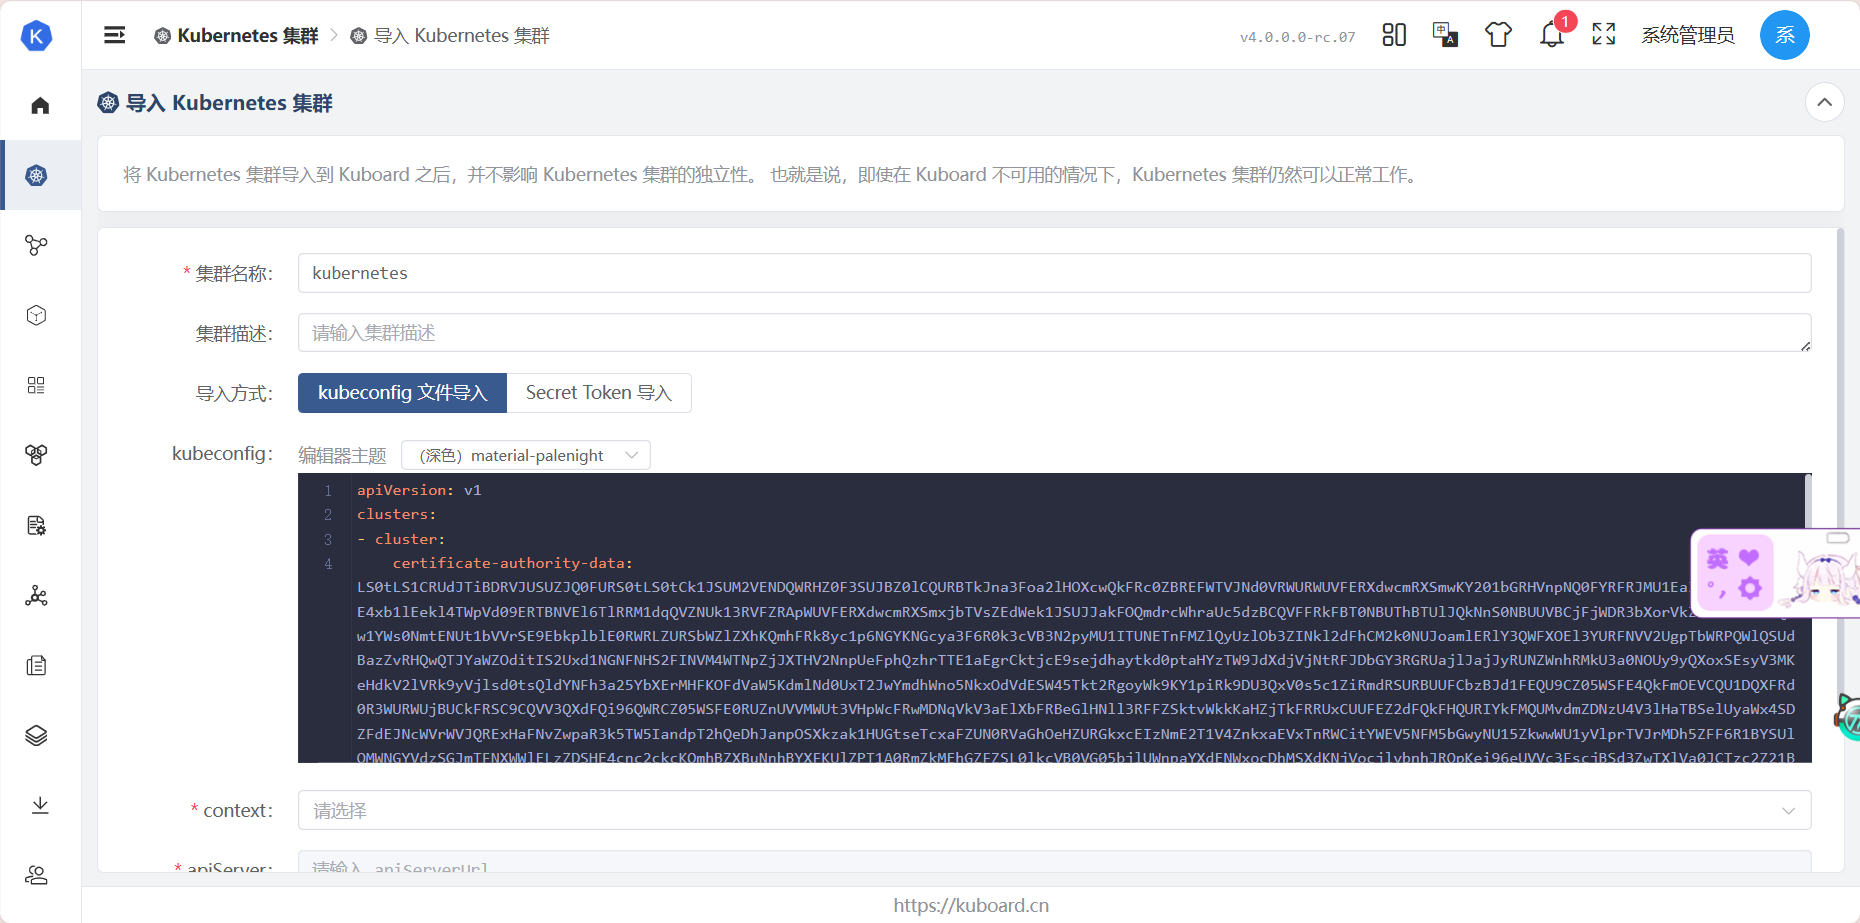Screen dimensions: 1860x923
Task: Open the Home sidebar icon
Action: (x=40, y=105)
